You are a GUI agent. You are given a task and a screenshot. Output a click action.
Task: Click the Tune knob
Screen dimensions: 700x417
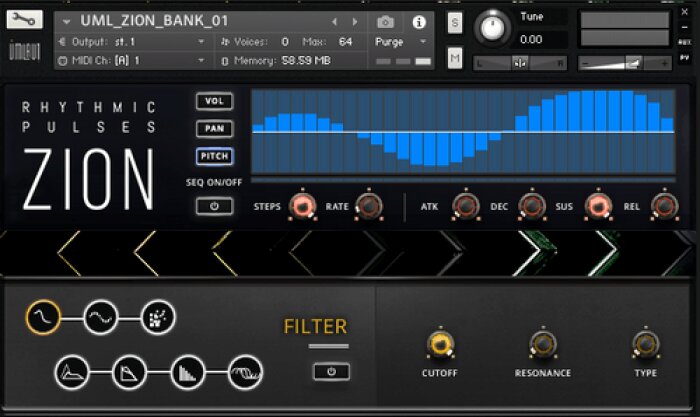492,27
